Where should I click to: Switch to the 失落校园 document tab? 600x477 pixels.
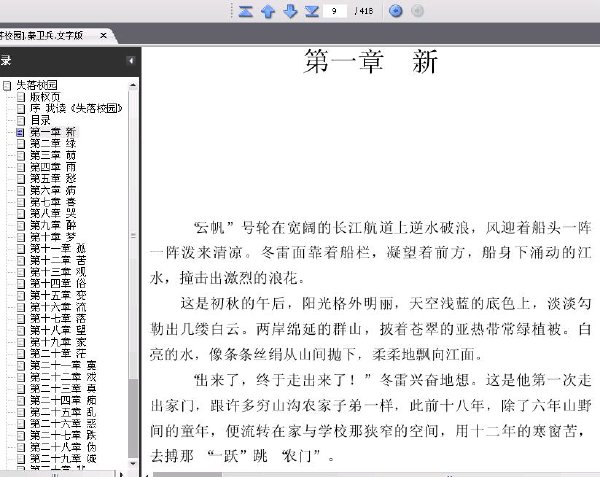[x=42, y=36]
